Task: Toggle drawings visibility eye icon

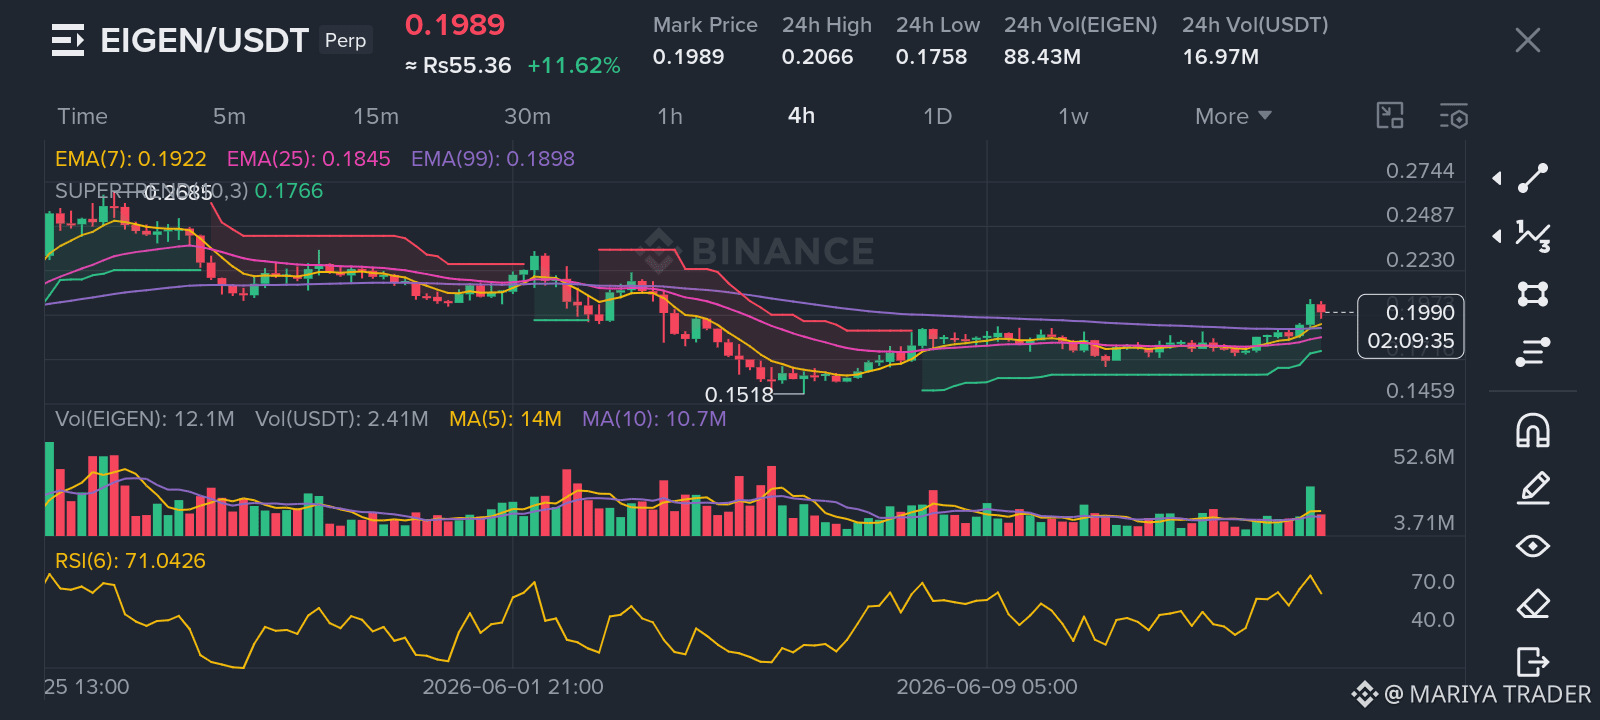Action: tap(1533, 546)
